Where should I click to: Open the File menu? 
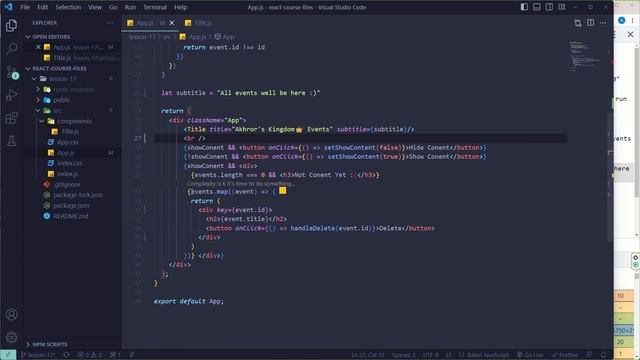25,7
